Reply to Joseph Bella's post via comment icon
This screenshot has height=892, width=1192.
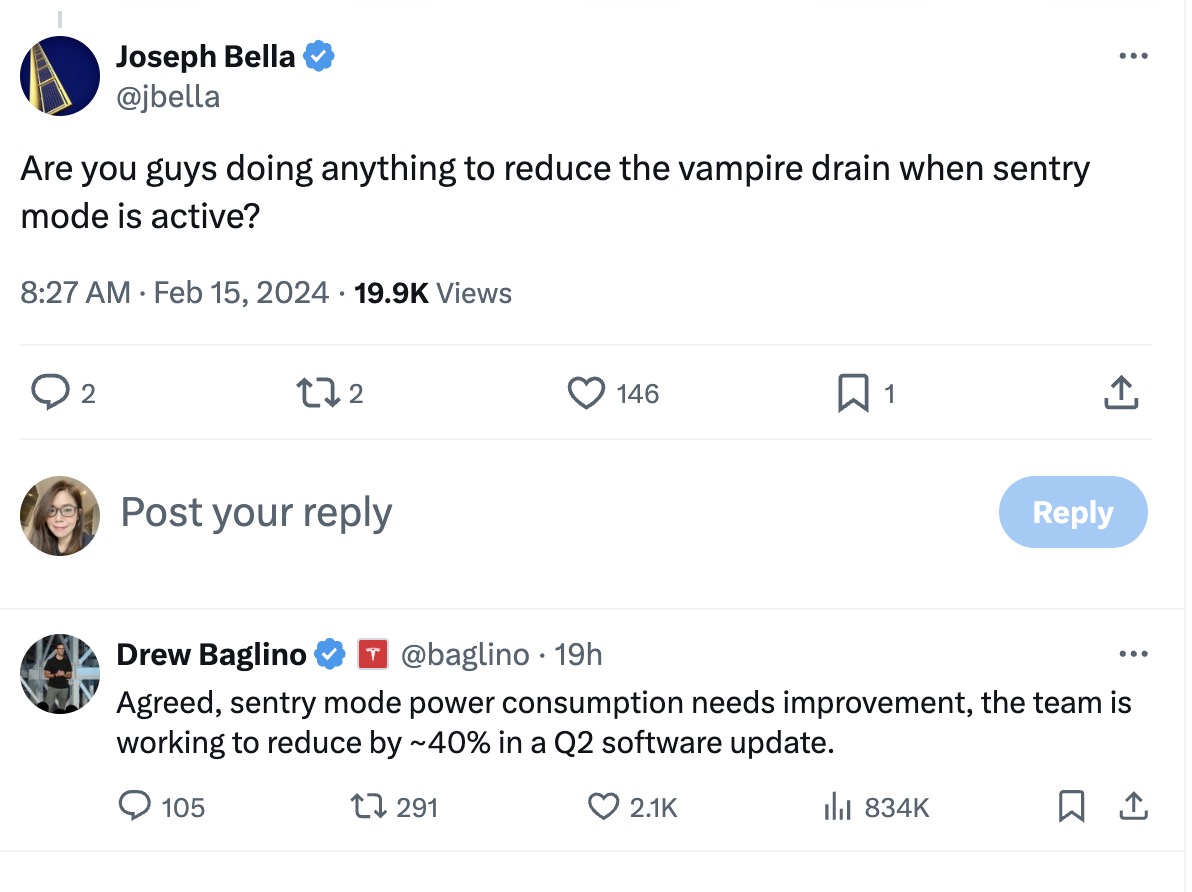[x=48, y=394]
